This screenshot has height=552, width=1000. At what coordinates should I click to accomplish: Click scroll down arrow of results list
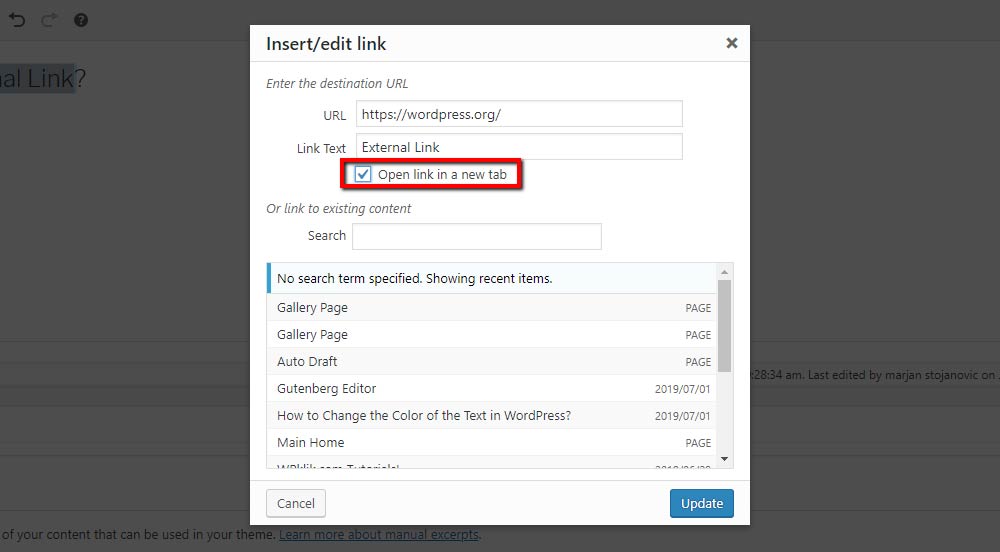(724, 459)
